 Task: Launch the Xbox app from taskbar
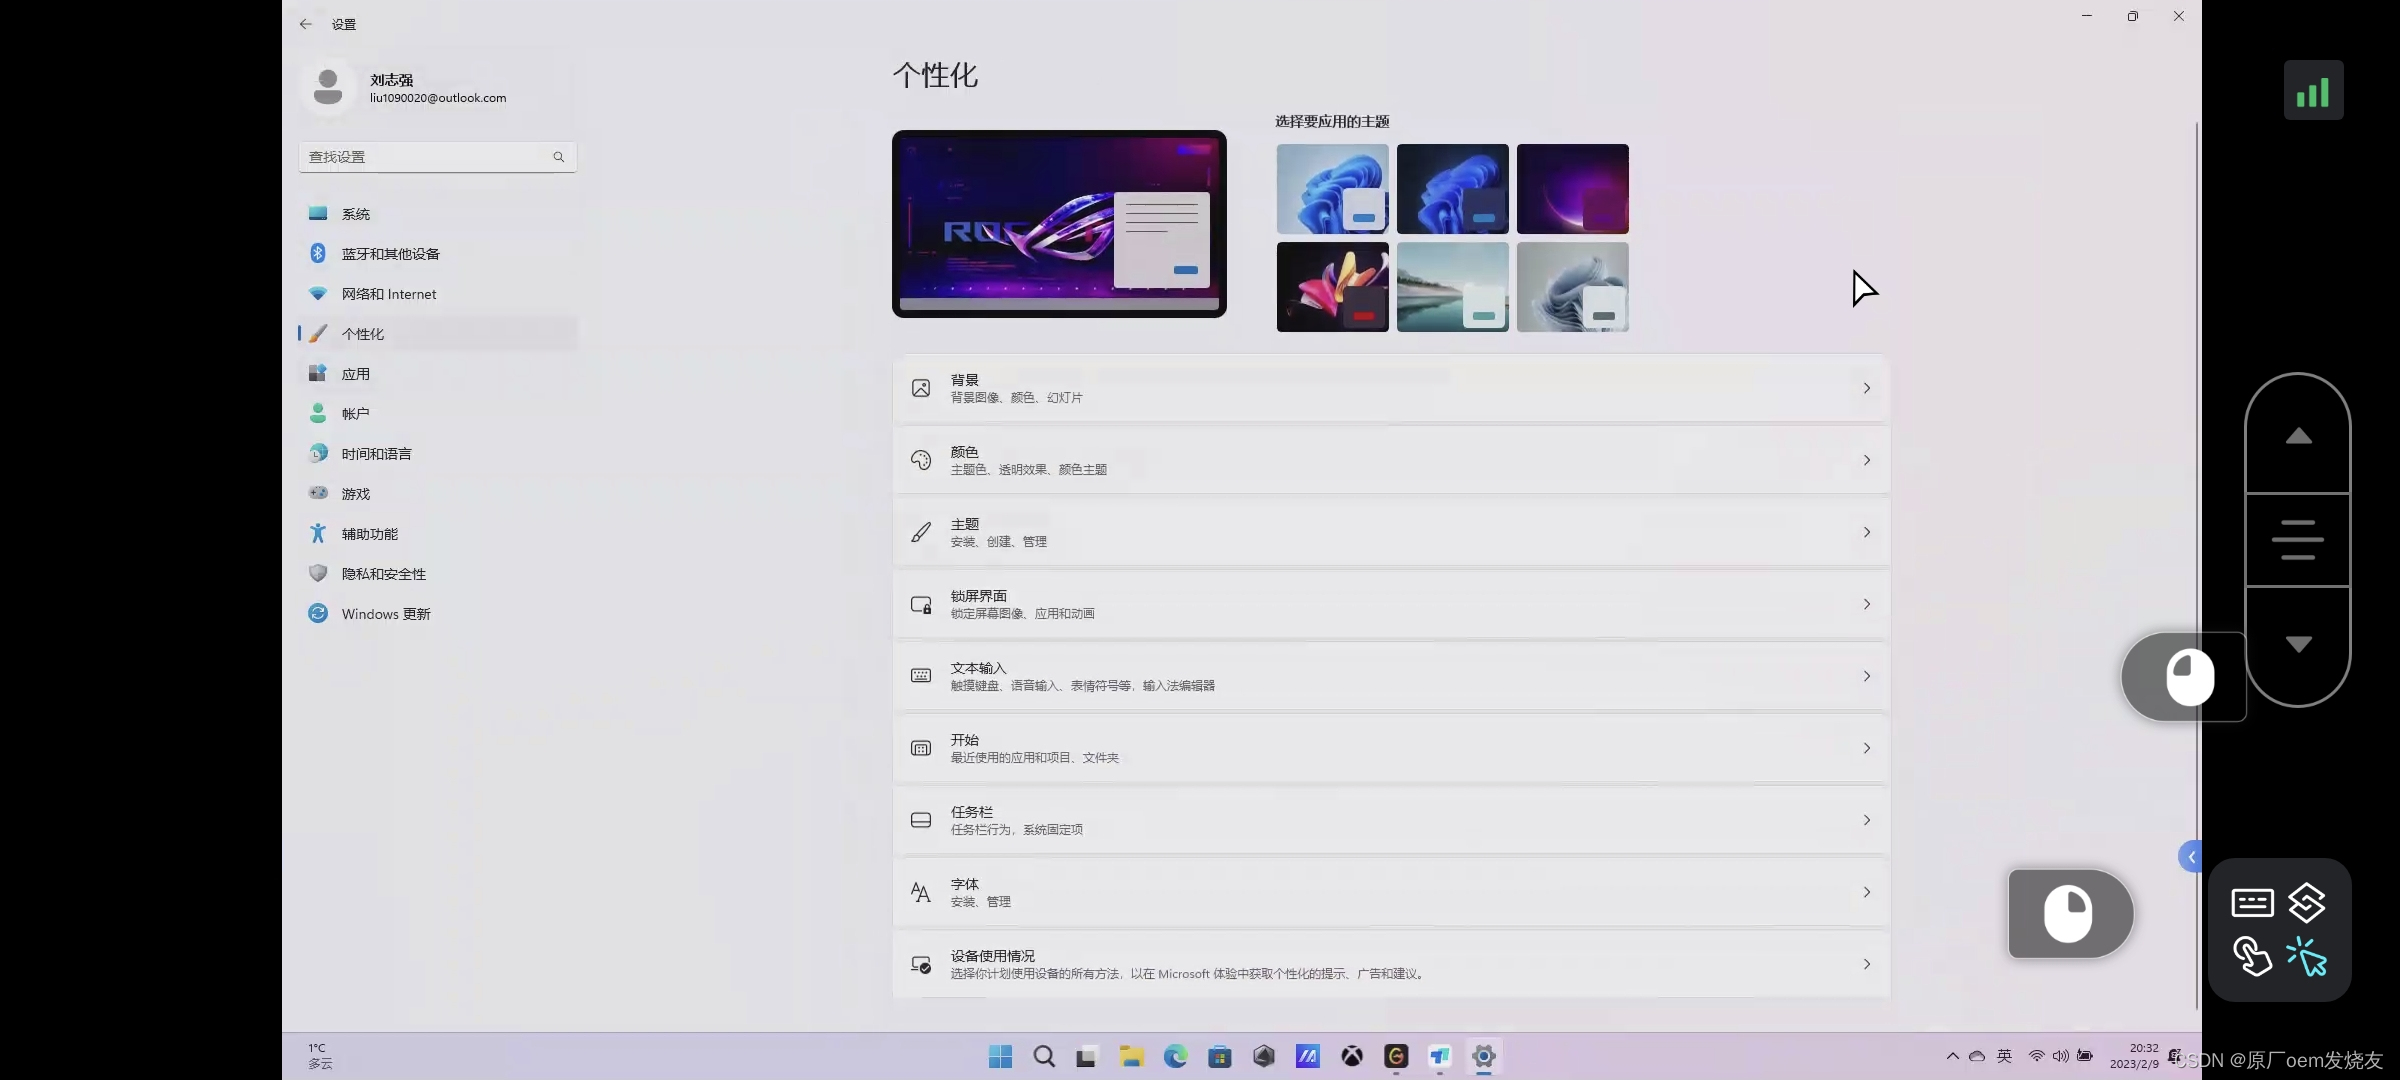[x=1352, y=1056]
